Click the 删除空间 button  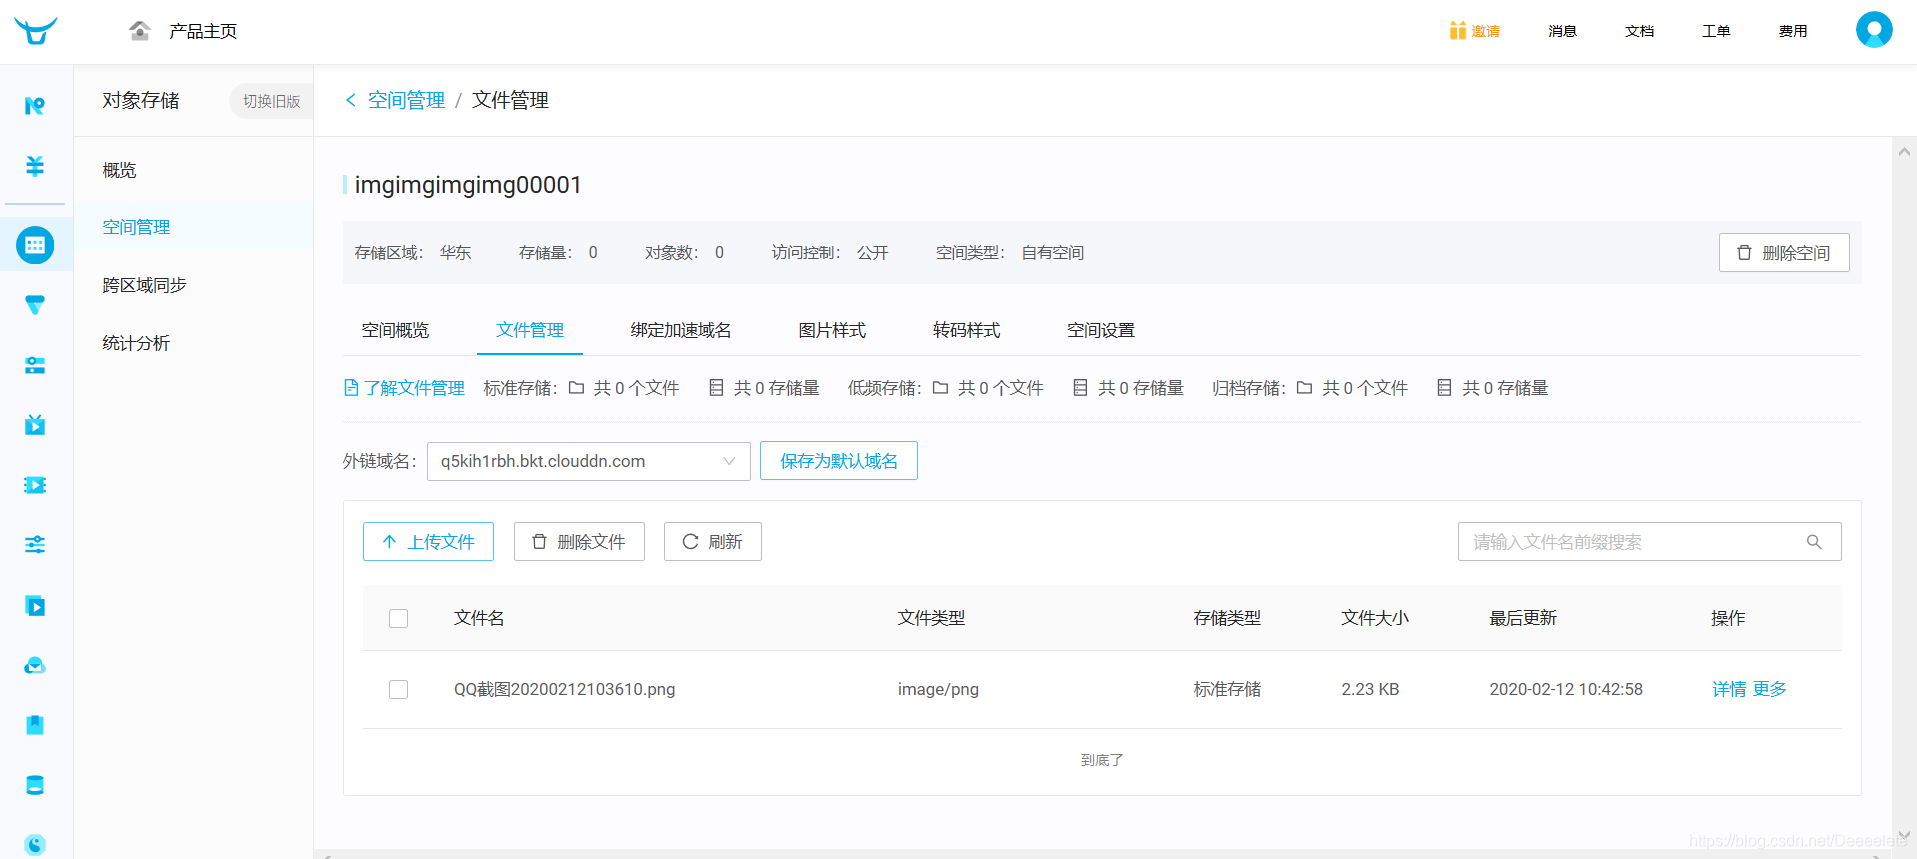pyautogui.click(x=1784, y=253)
